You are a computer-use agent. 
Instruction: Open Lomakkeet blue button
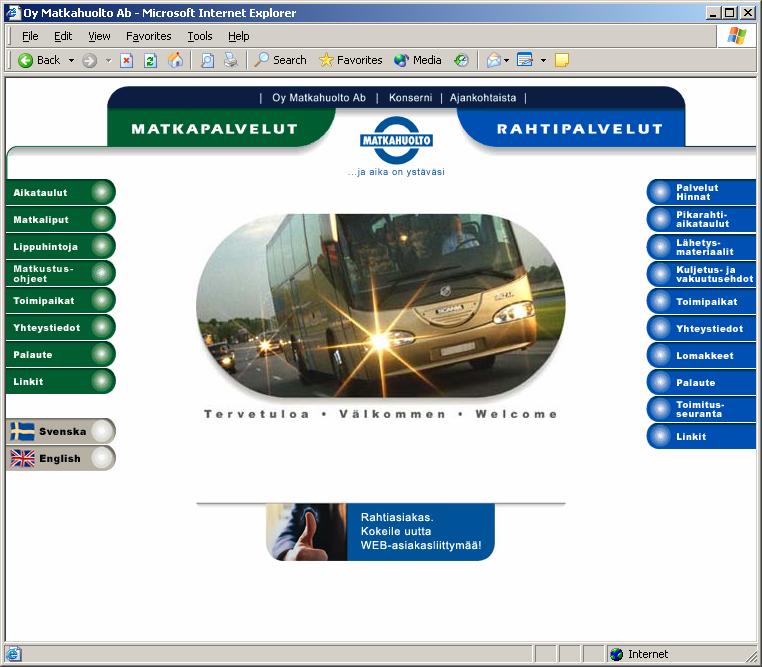click(x=701, y=356)
